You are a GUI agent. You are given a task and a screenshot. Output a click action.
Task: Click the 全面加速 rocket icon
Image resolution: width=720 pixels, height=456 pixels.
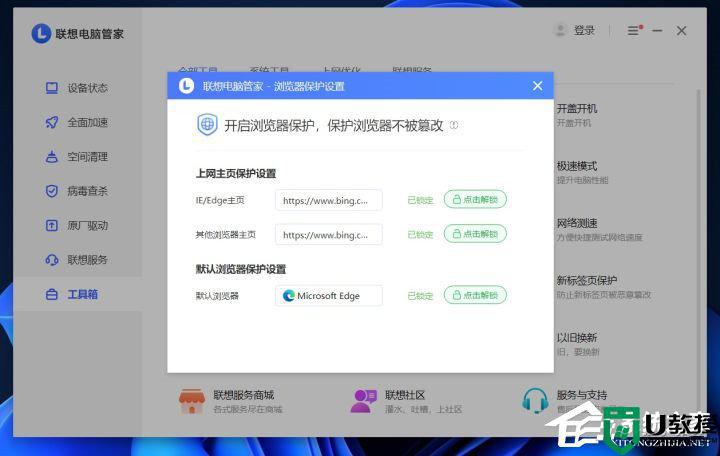pyautogui.click(x=52, y=122)
